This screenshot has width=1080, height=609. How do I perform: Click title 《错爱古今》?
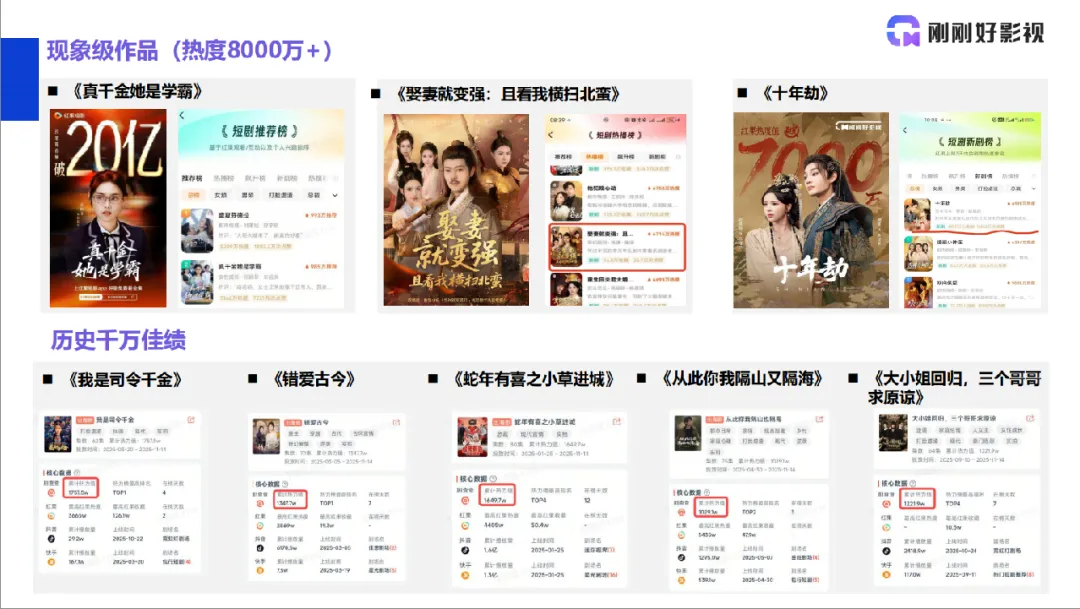(313, 380)
